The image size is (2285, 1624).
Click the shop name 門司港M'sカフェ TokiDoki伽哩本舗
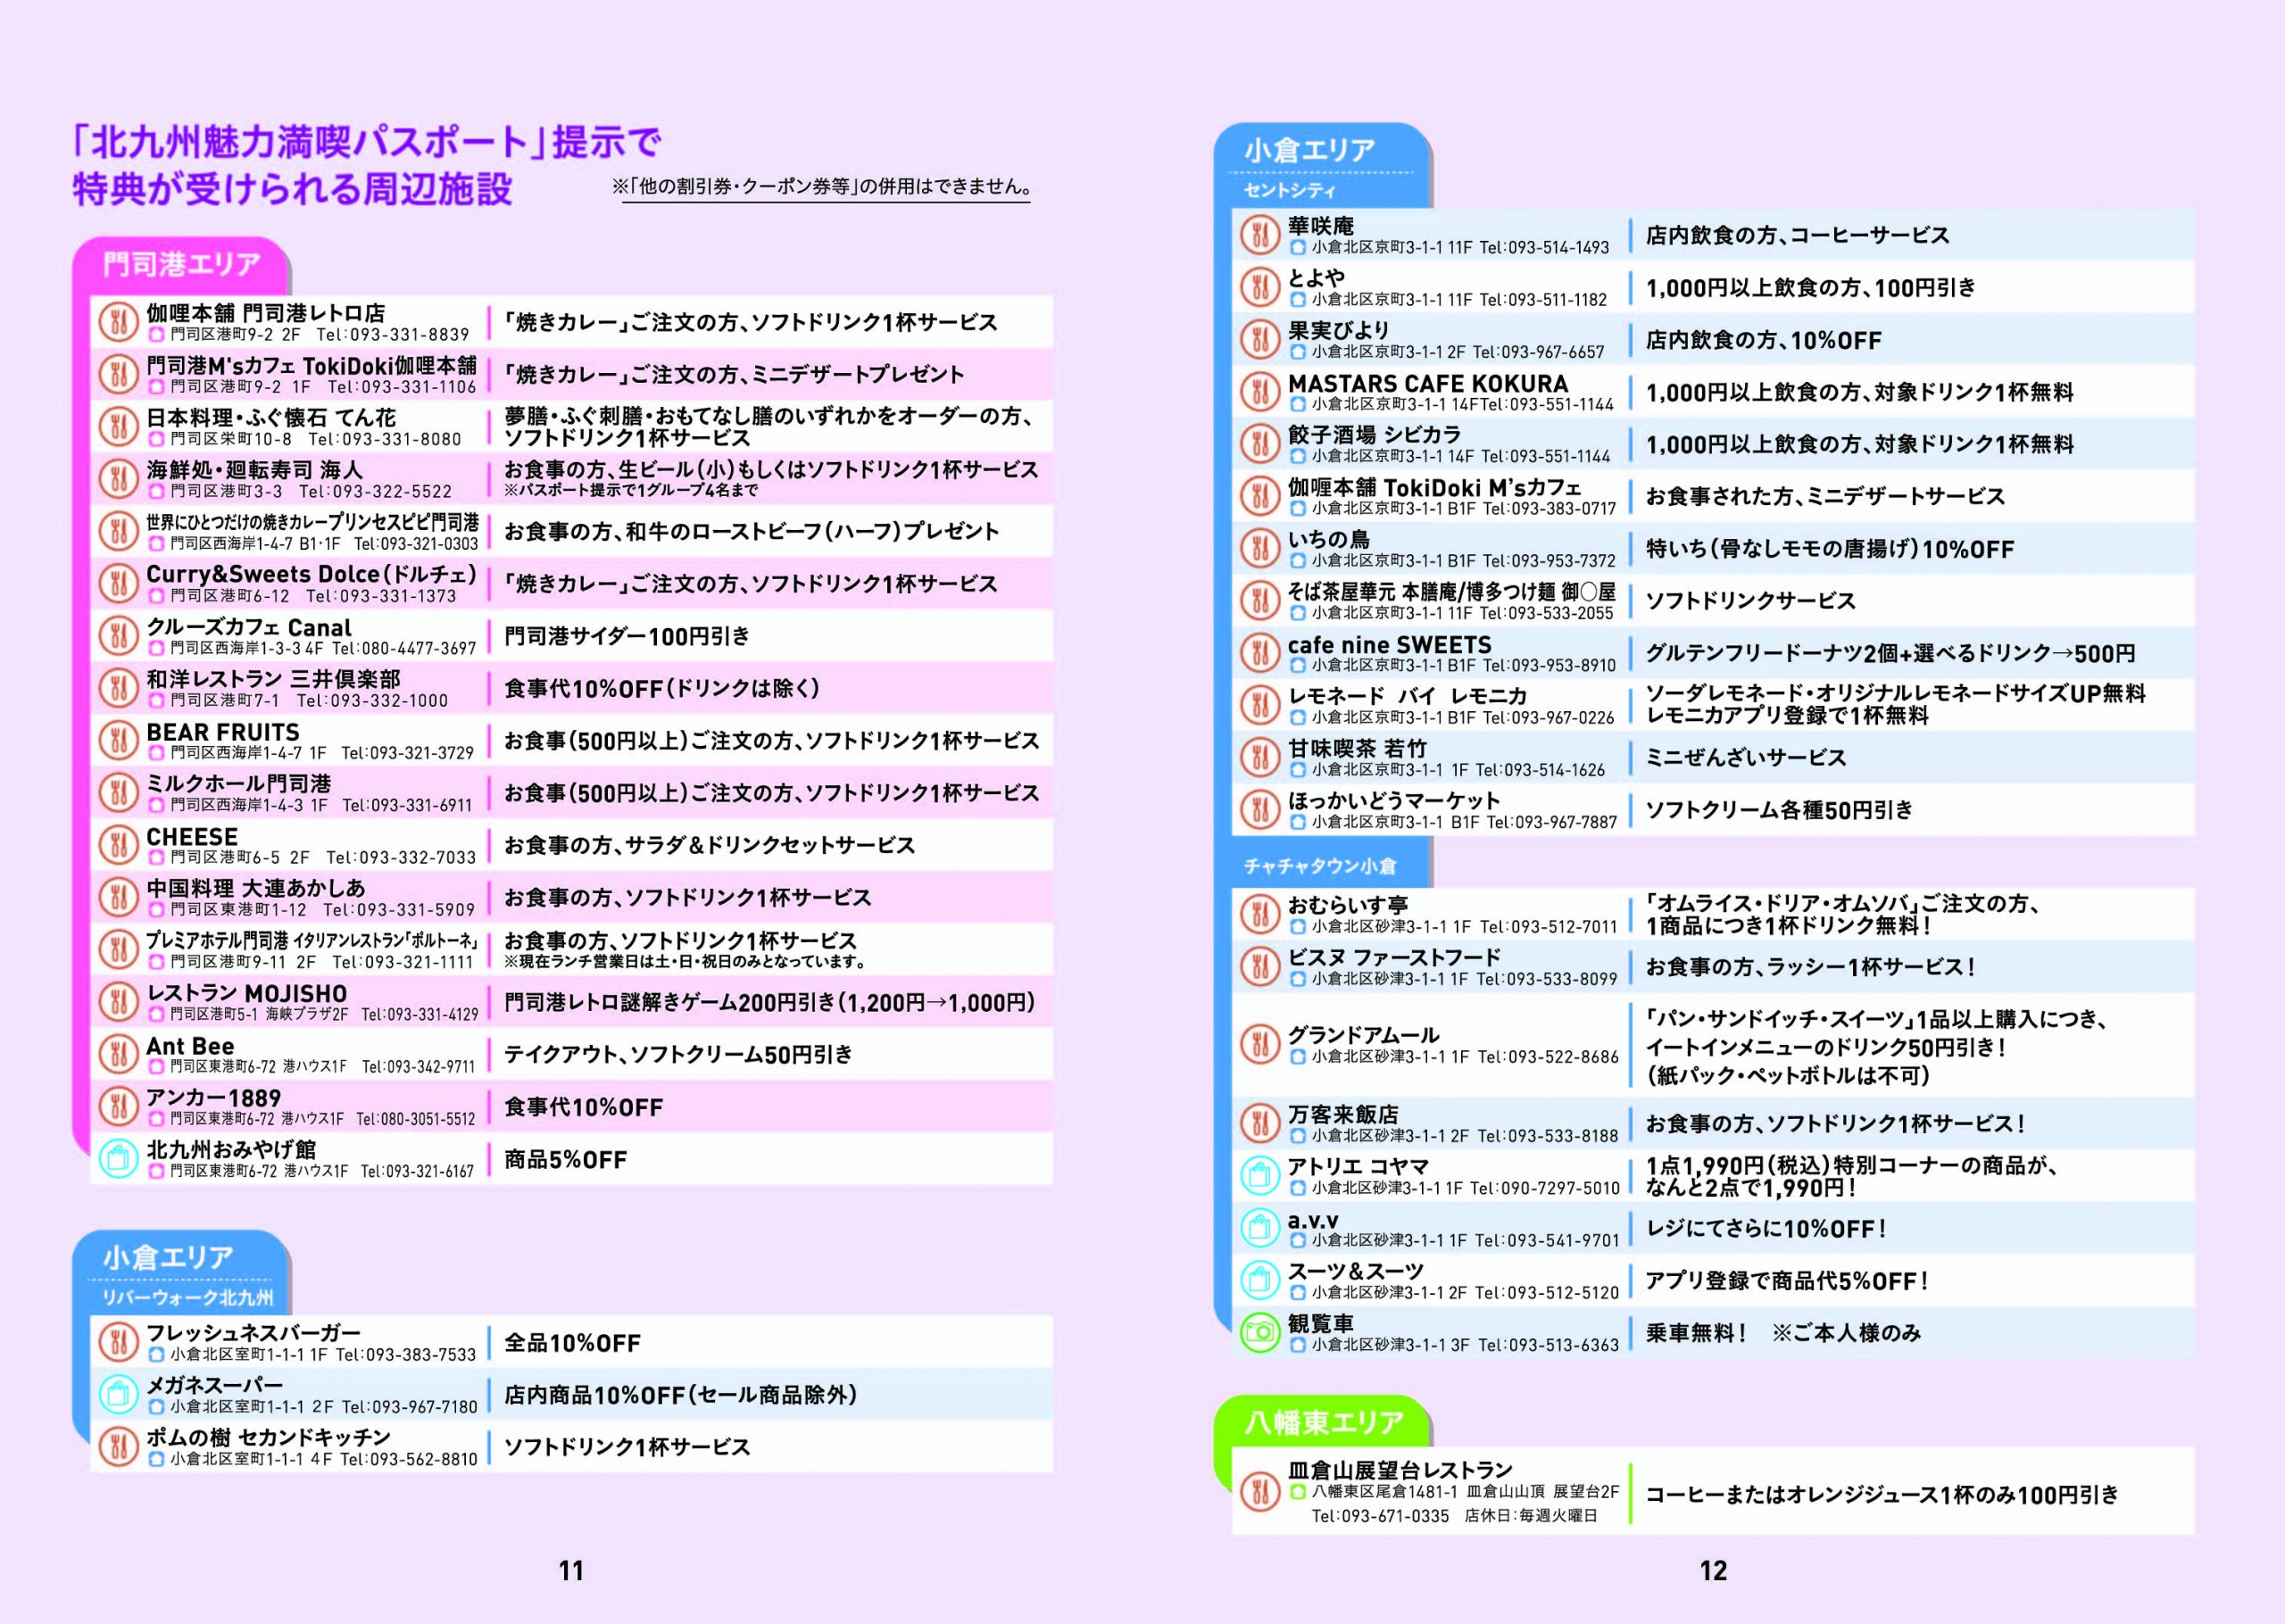pyautogui.click(x=312, y=365)
